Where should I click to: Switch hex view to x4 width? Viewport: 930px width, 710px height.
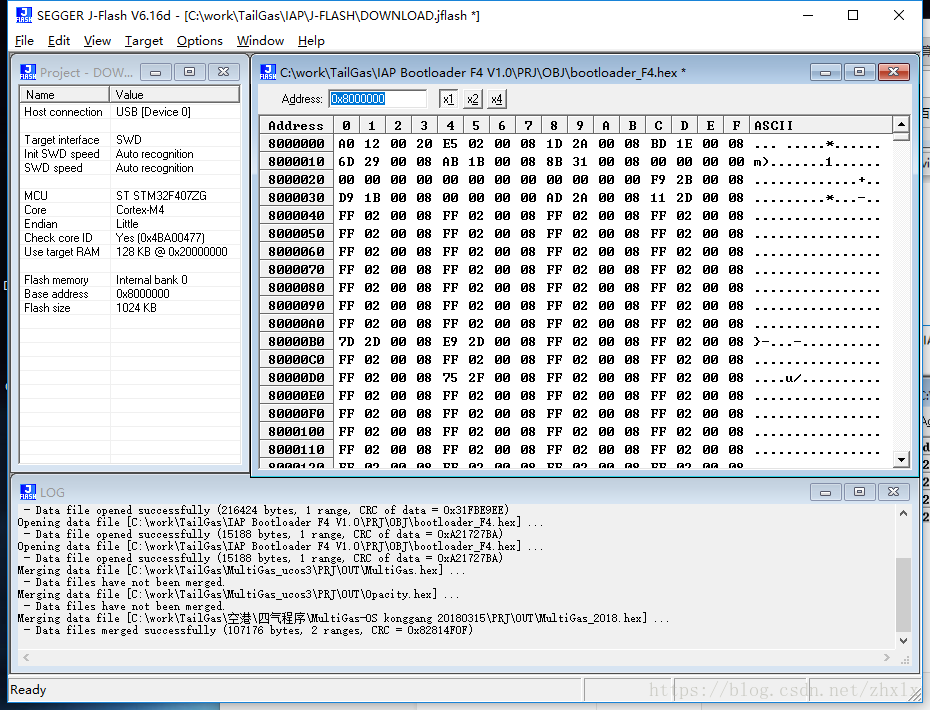coord(497,99)
